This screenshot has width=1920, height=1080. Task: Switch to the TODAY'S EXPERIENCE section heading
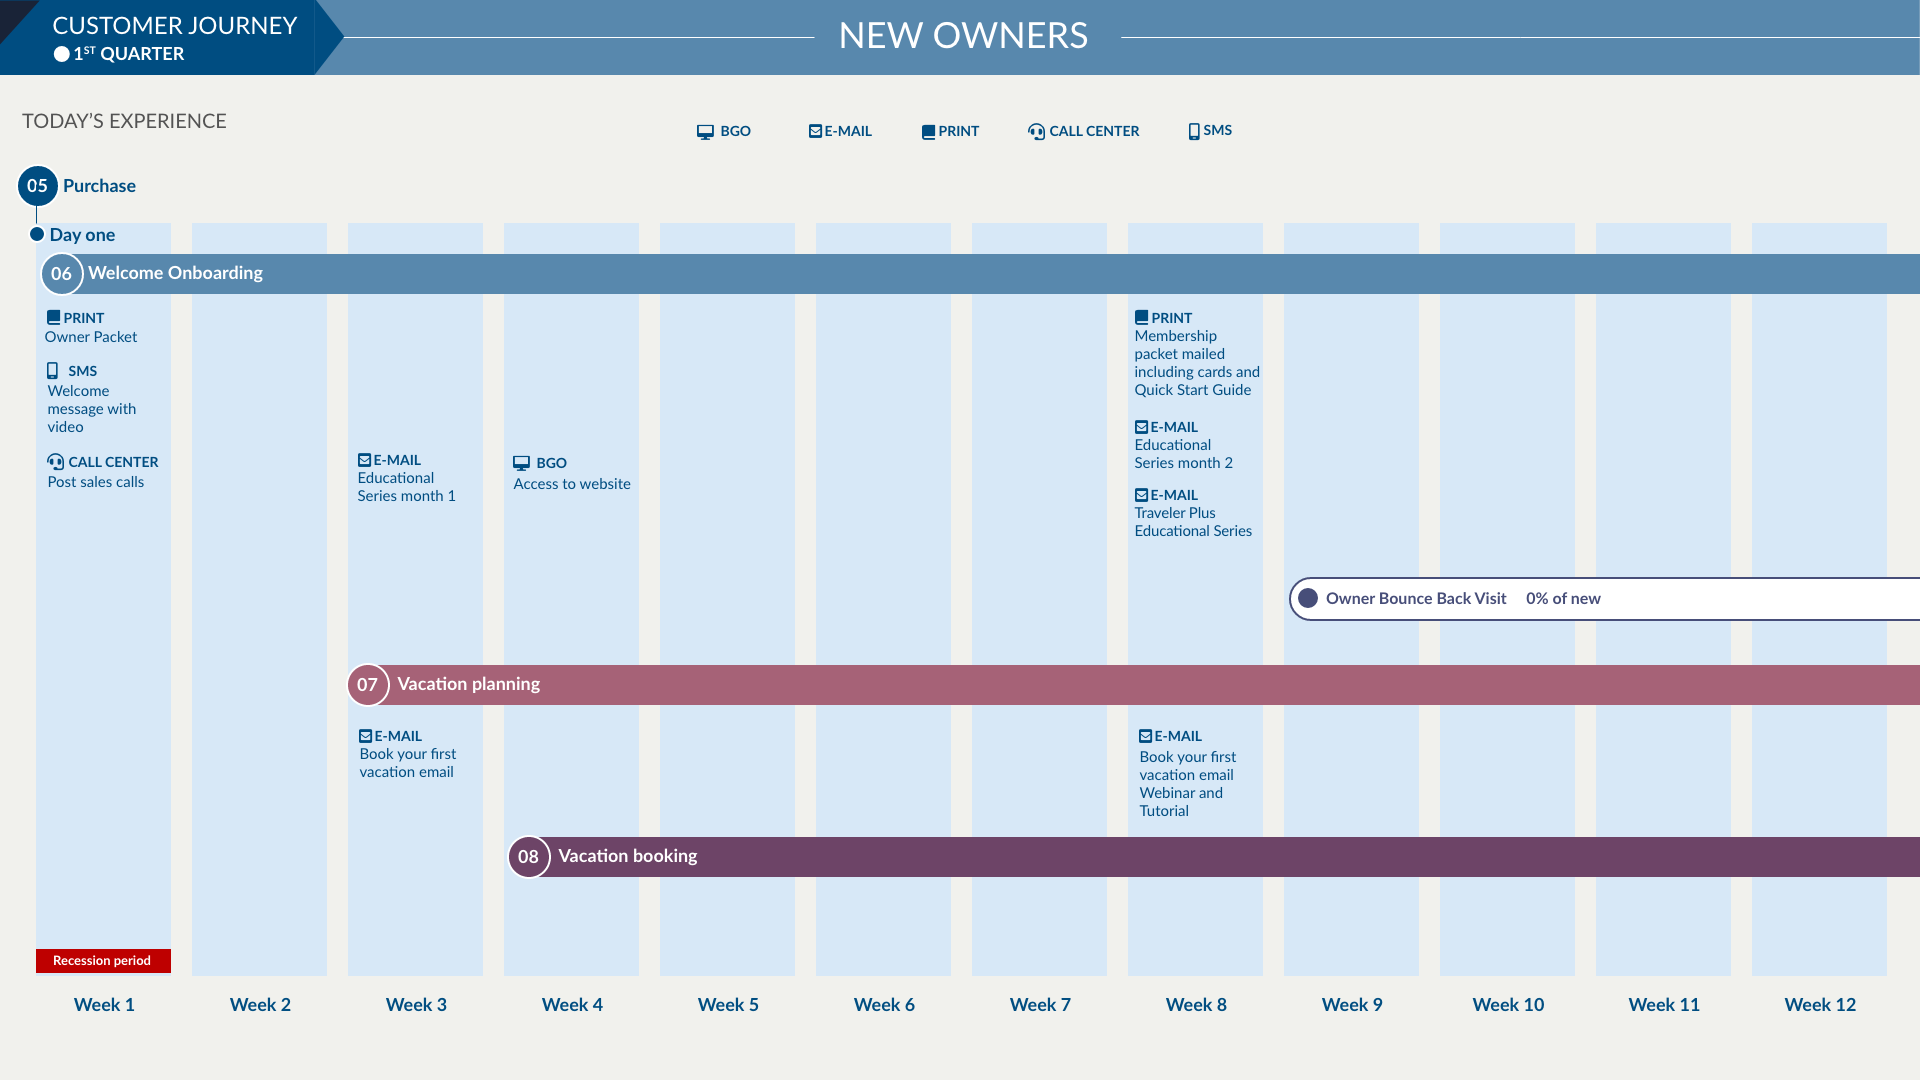[x=124, y=121]
